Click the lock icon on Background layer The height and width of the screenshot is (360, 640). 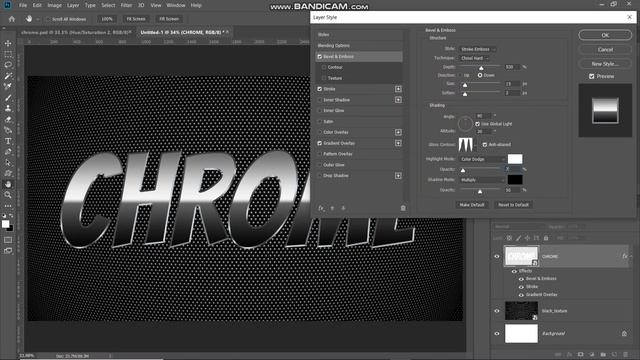point(624,333)
